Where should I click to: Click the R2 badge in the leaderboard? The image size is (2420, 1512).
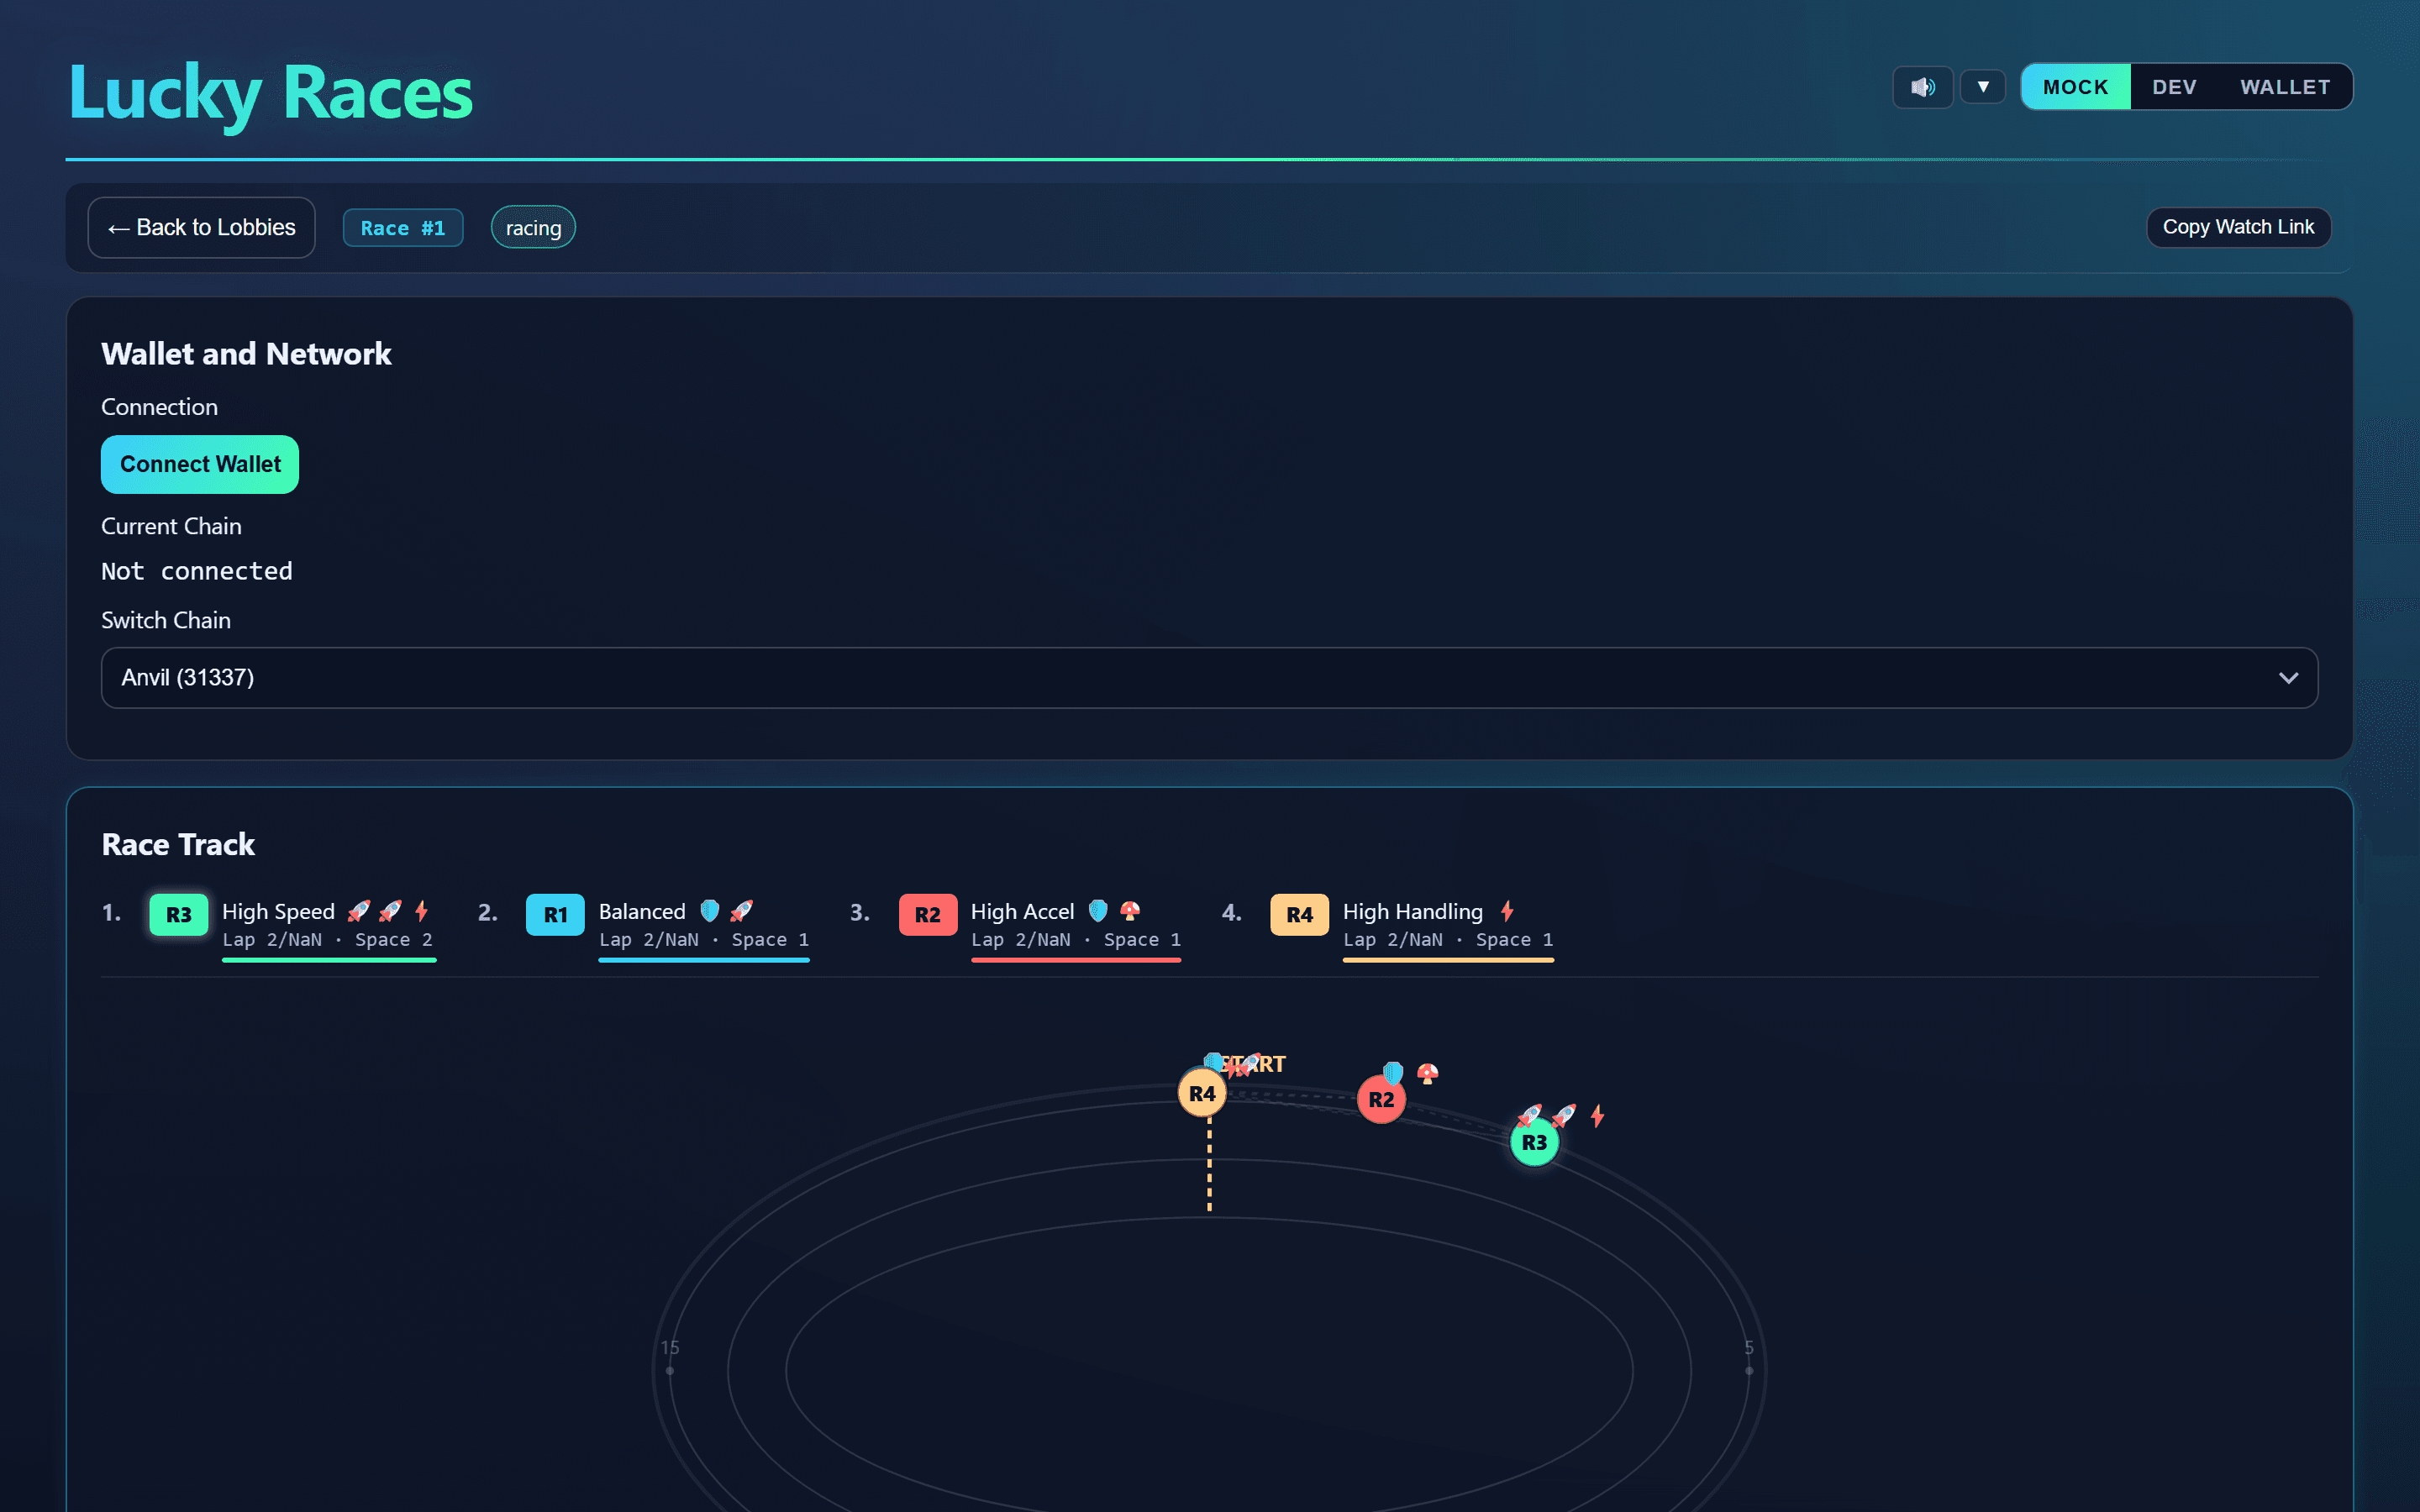(928, 914)
